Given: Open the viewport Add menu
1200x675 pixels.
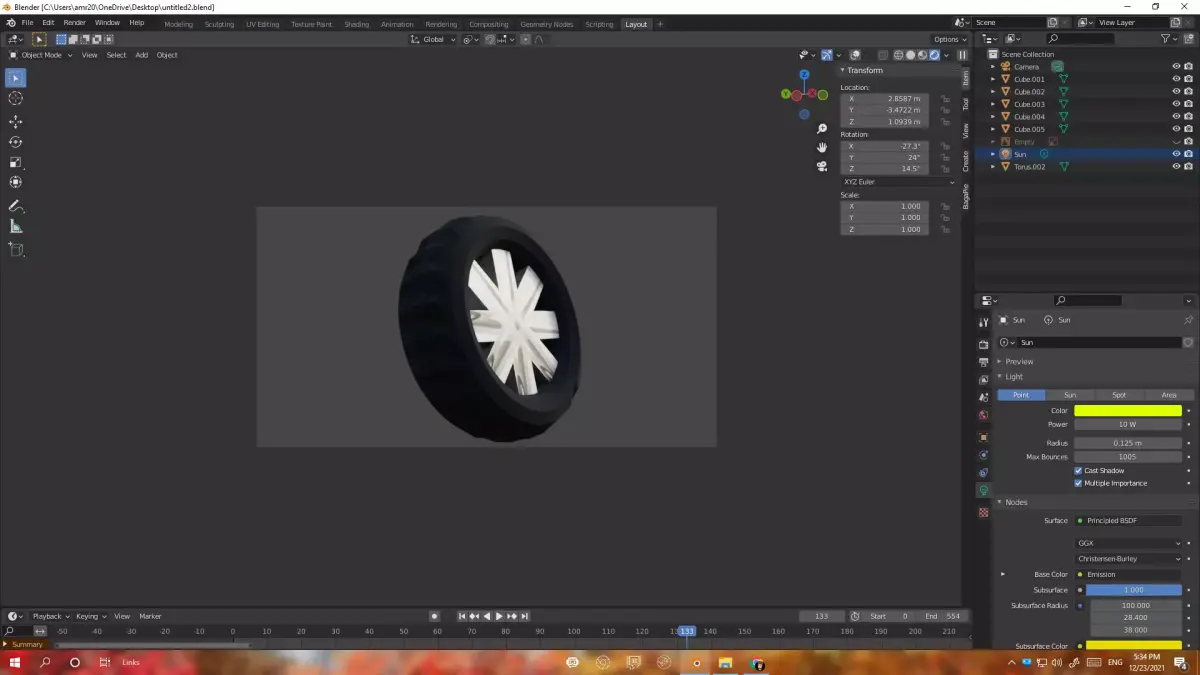Looking at the screenshot, I should [x=141, y=55].
